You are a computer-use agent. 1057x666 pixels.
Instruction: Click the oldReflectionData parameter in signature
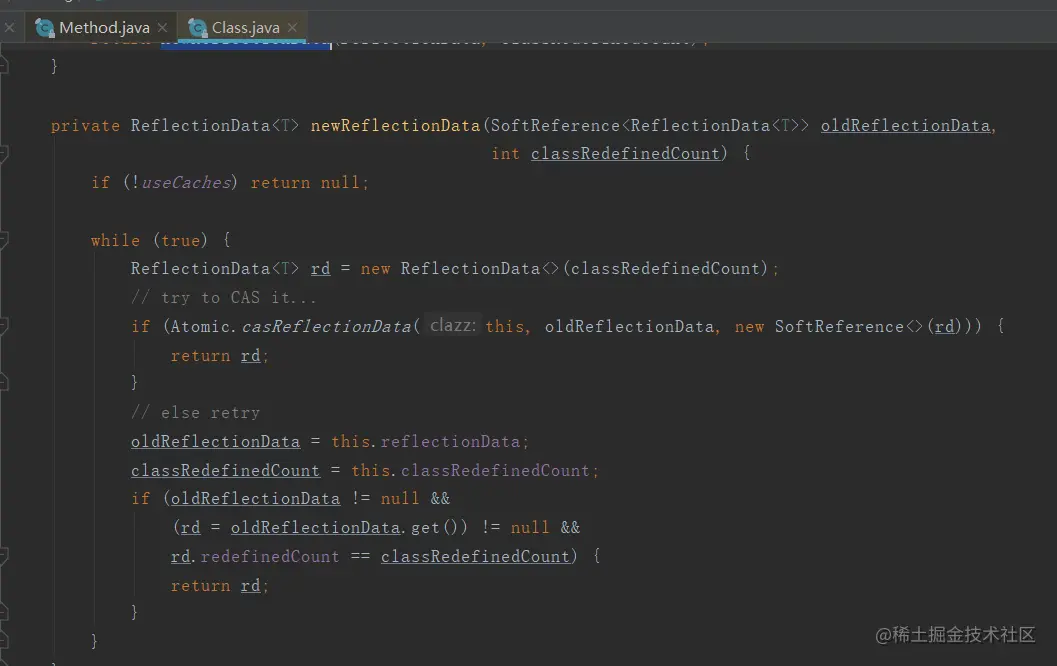(x=905, y=125)
